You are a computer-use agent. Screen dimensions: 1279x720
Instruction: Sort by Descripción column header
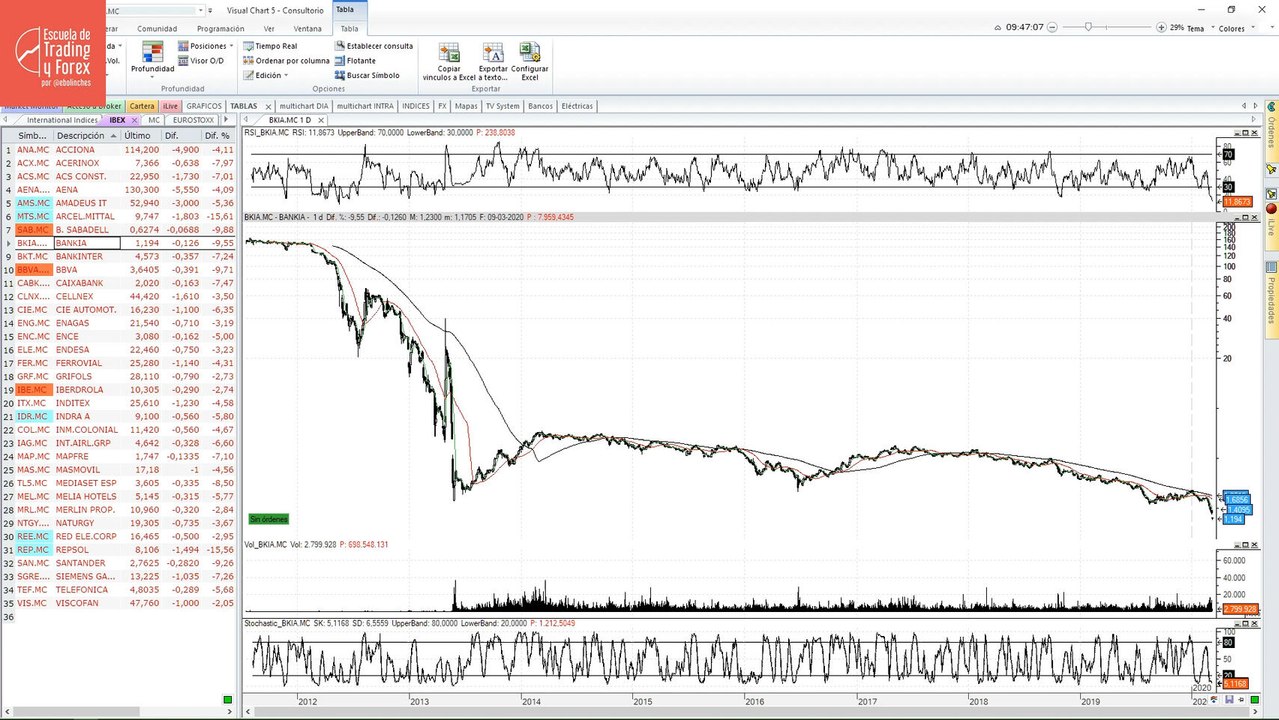click(86, 135)
